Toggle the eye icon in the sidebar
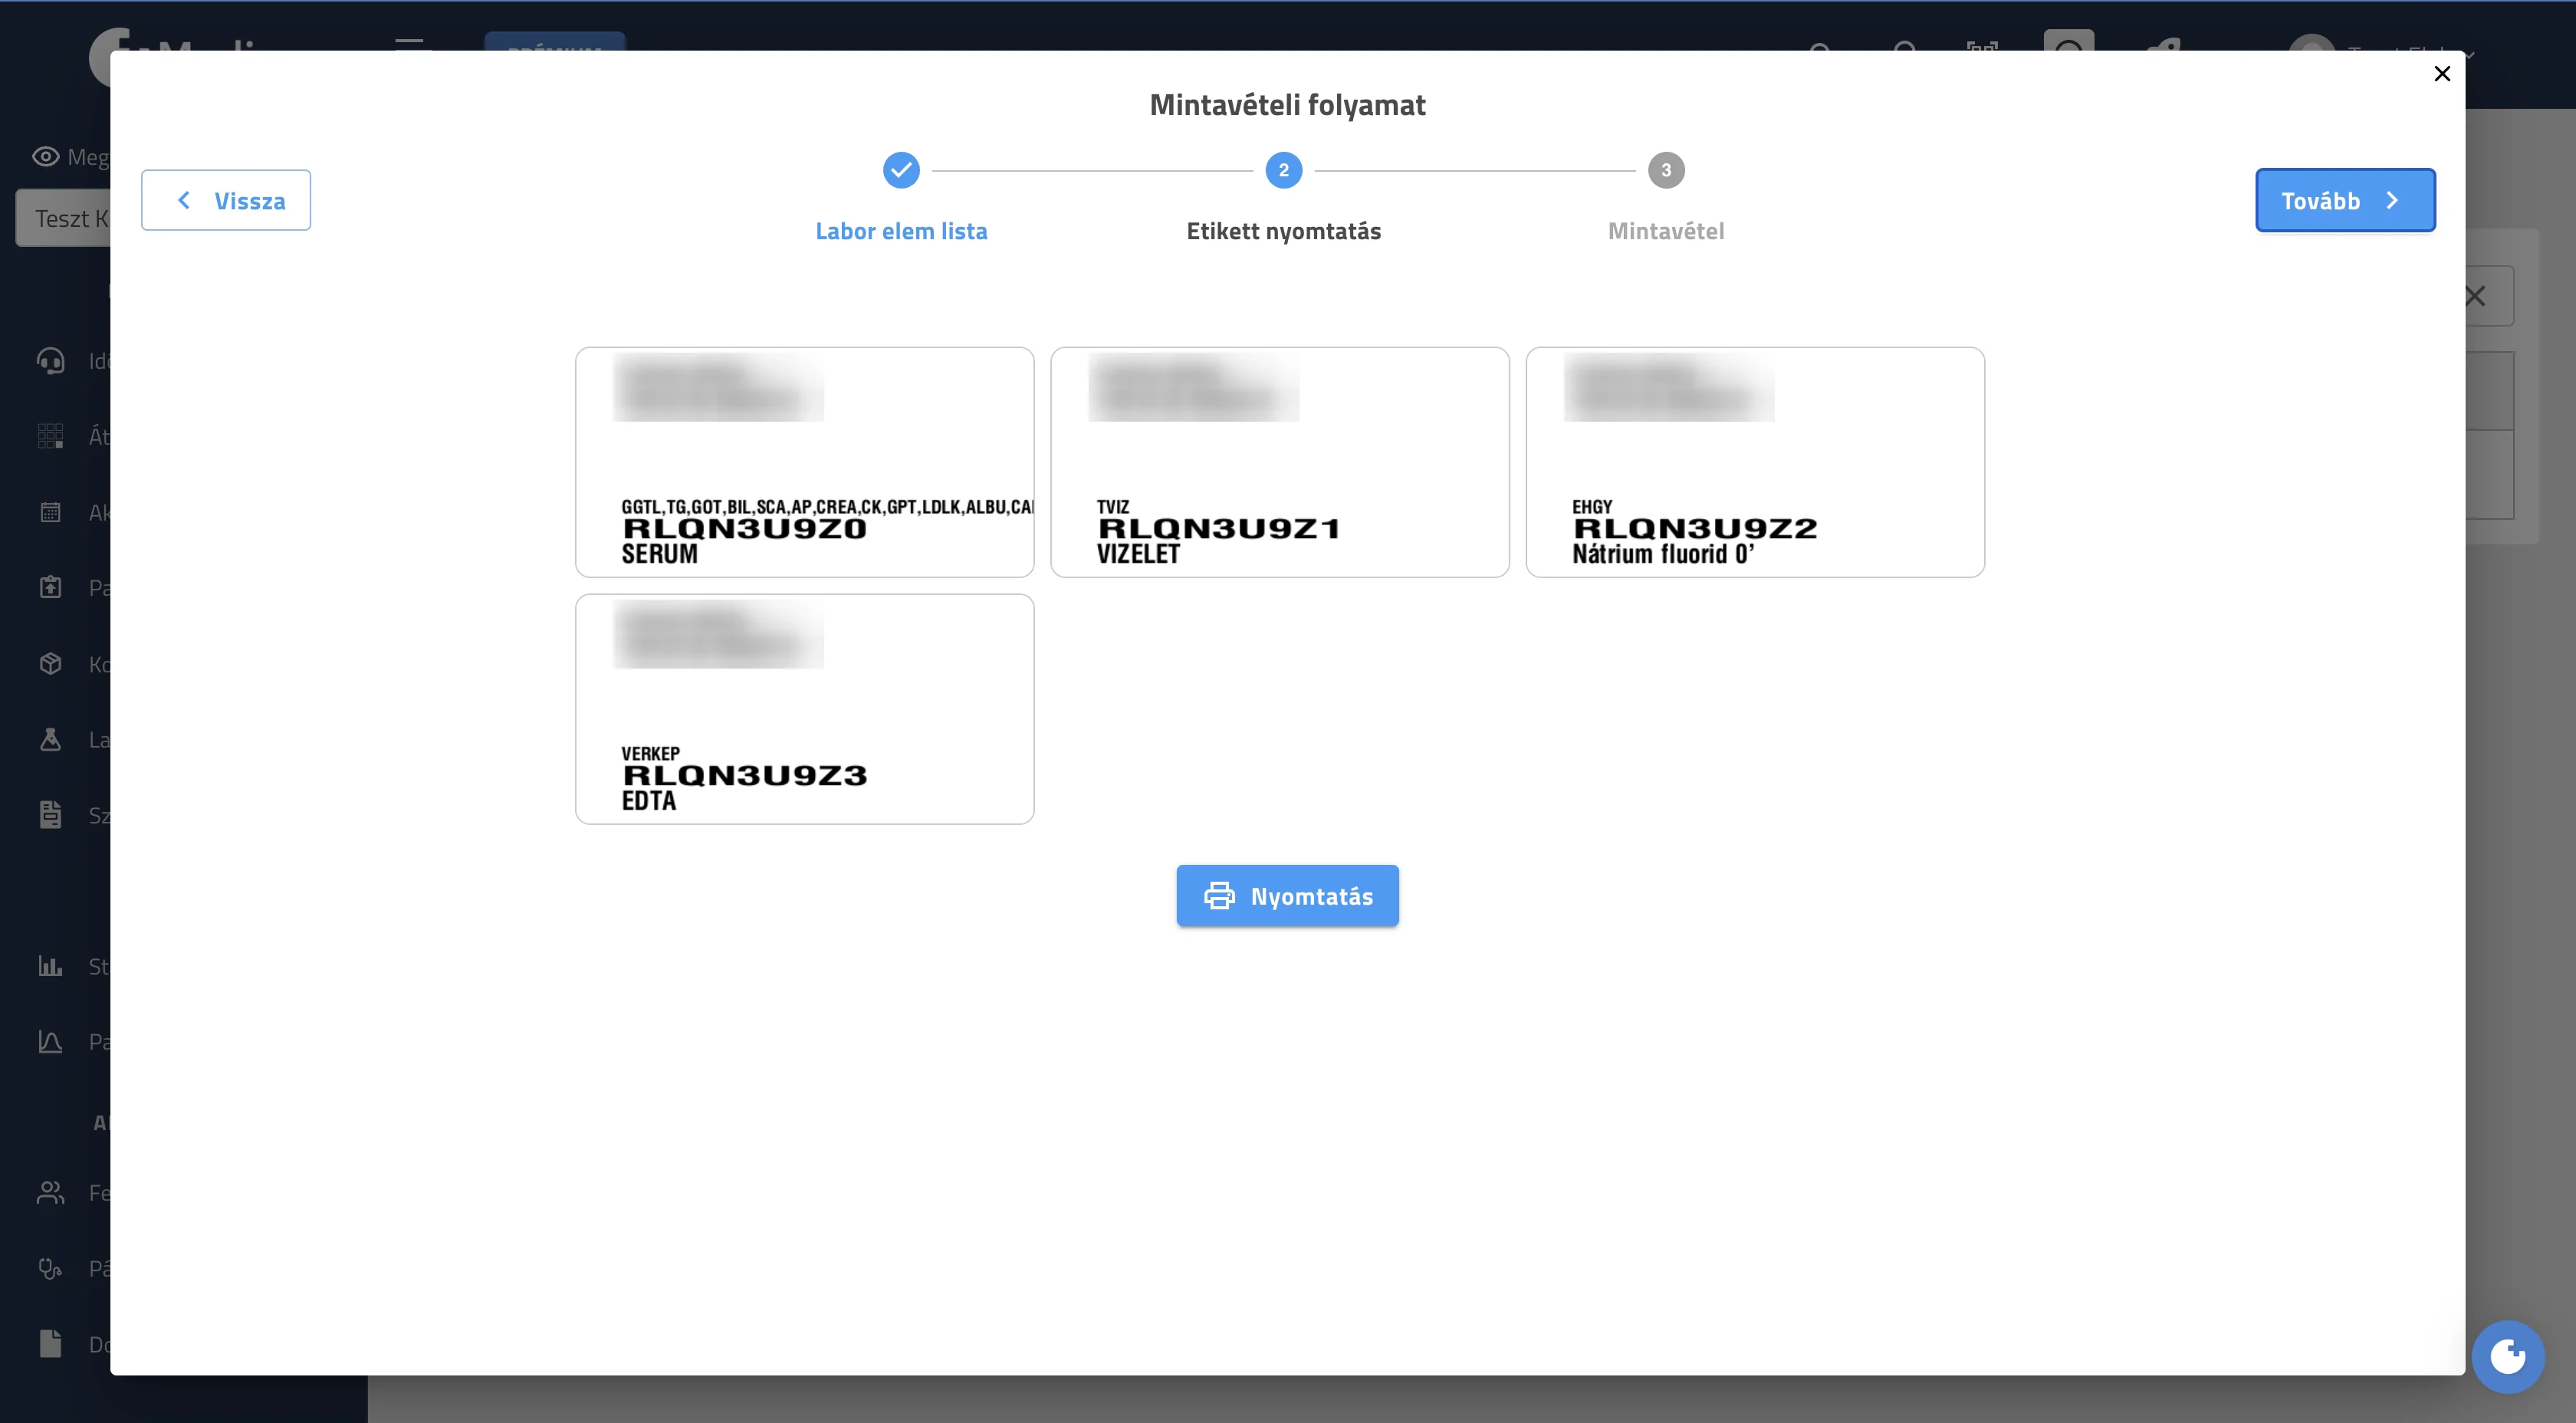 pyautogui.click(x=46, y=157)
